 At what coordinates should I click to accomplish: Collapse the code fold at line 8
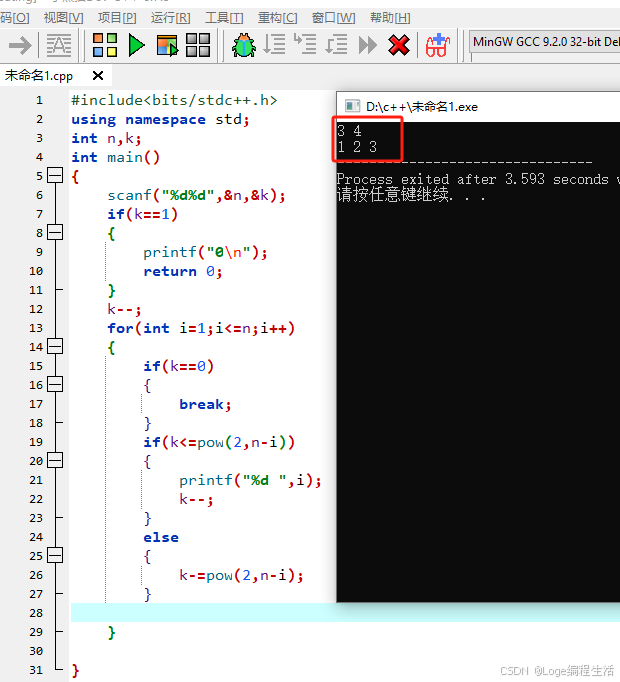click(x=55, y=233)
